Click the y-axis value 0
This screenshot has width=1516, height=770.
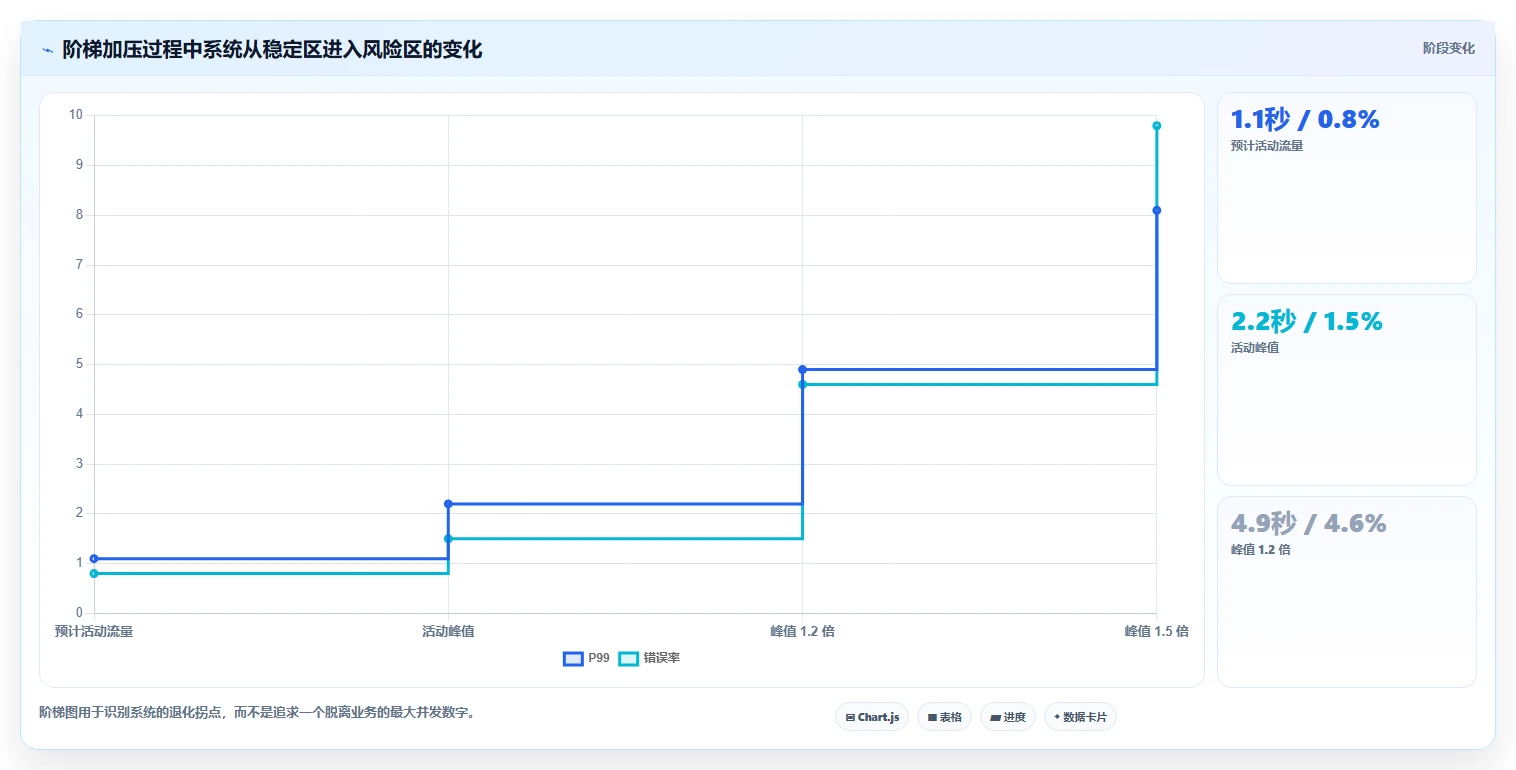coord(79,613)
